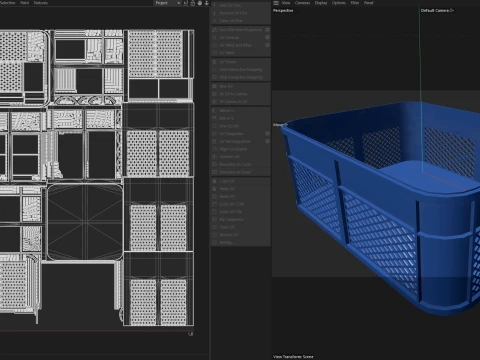
Task: Run the UV Unwrap command
Action: pyautogui.click(x=238, y=37)
